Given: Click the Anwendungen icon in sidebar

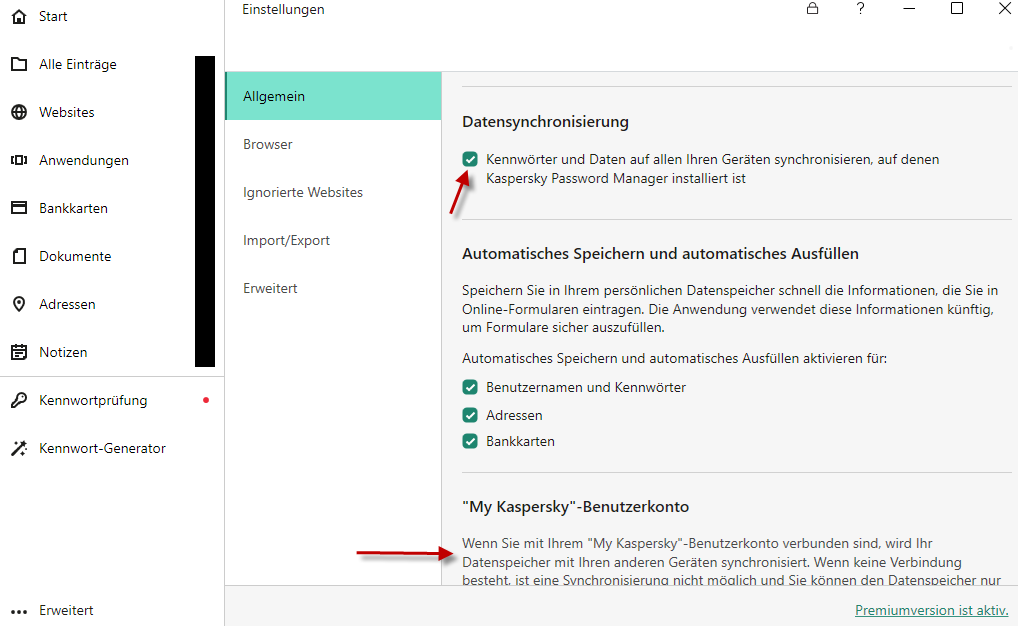Looking at the screenshot, I should tap(19, 160).
